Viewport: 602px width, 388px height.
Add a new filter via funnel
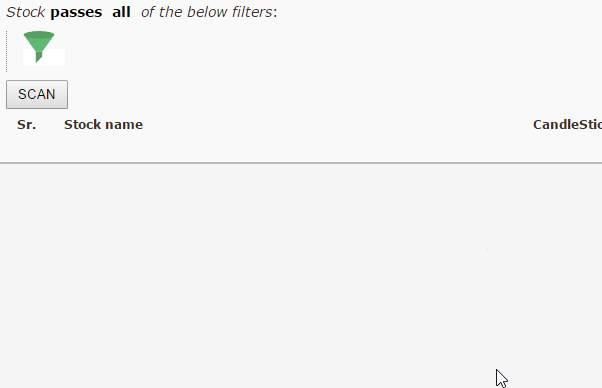39,46
